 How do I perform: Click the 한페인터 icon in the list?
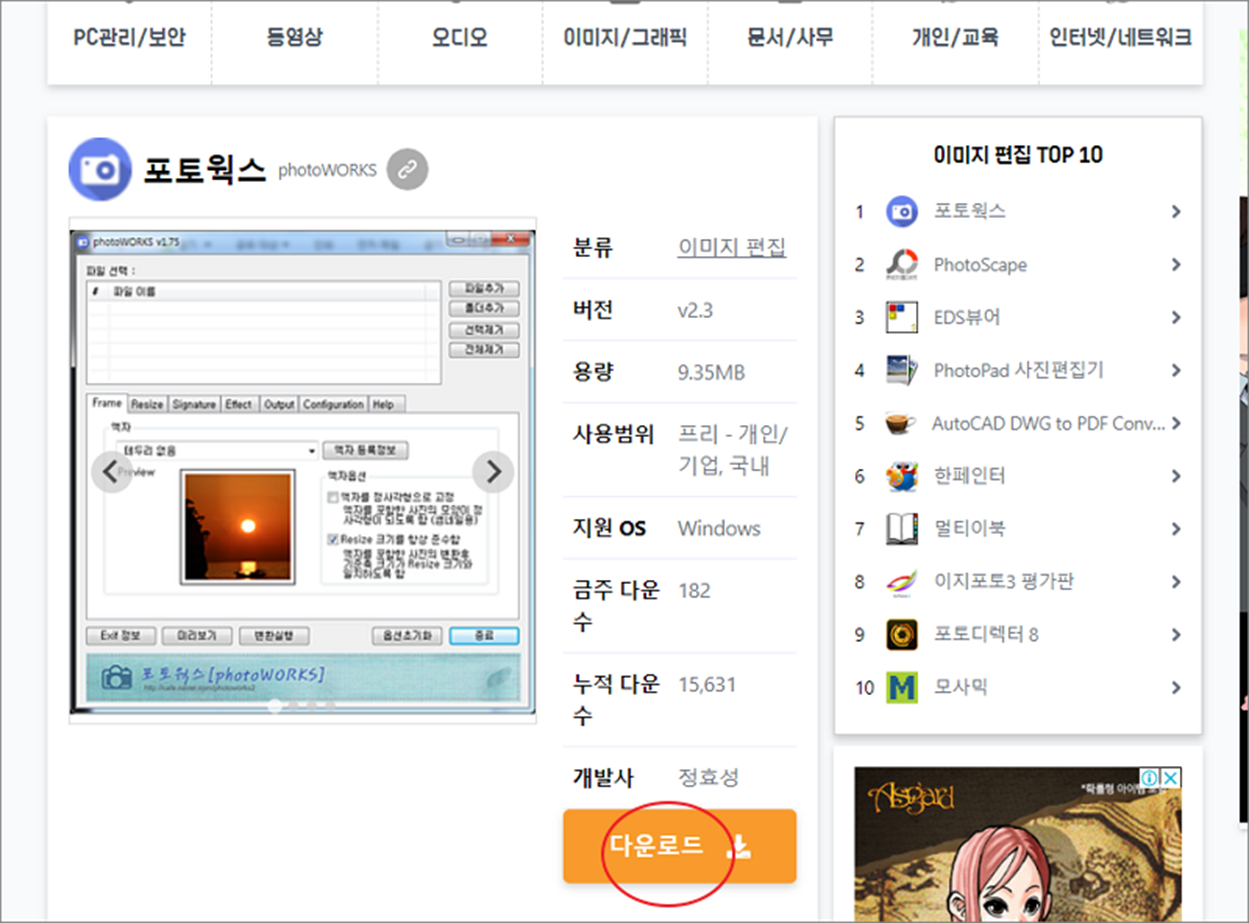902,476
